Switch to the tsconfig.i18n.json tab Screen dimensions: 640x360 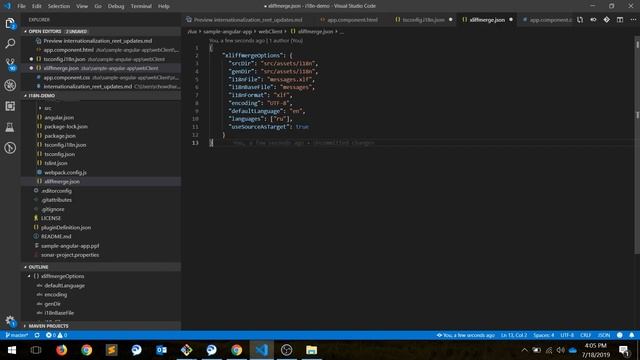(x=423, y=20)
